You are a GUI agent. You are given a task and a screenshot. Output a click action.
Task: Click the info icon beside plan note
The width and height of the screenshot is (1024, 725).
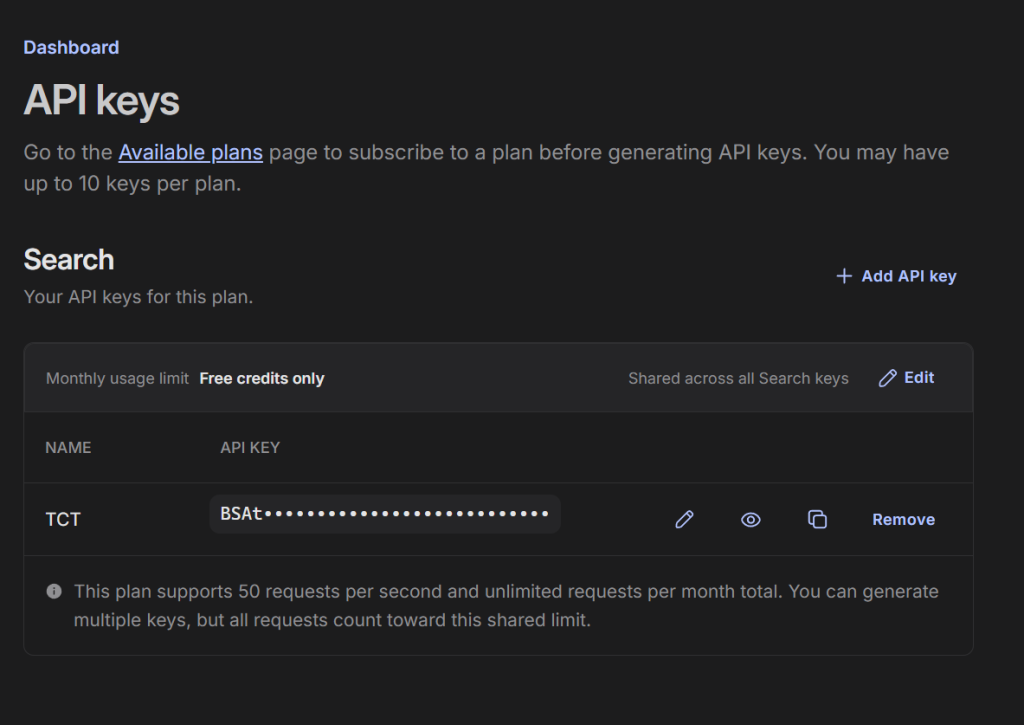pyautogui.click(x=54, y=591)
